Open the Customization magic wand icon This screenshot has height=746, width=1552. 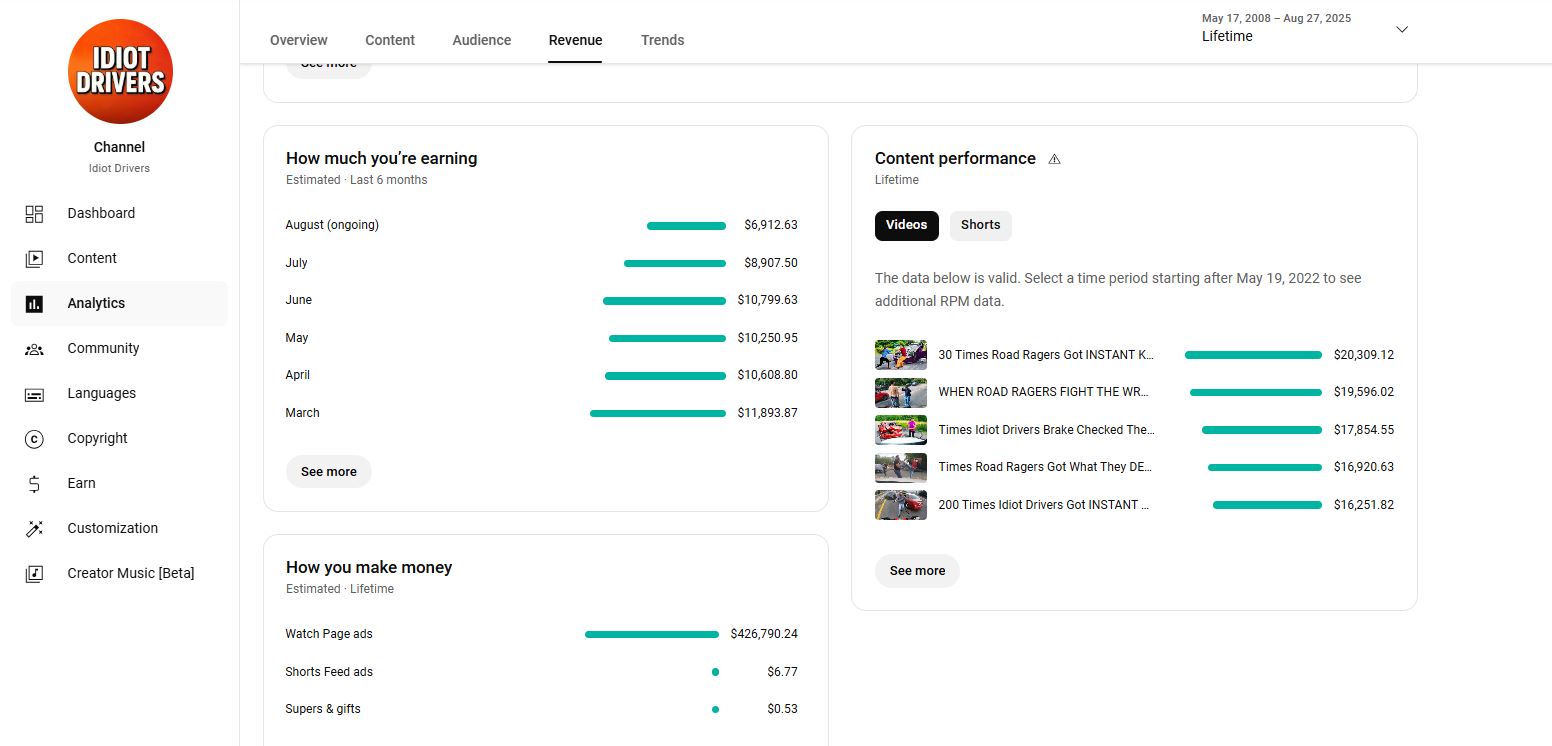tap(34, 528)
